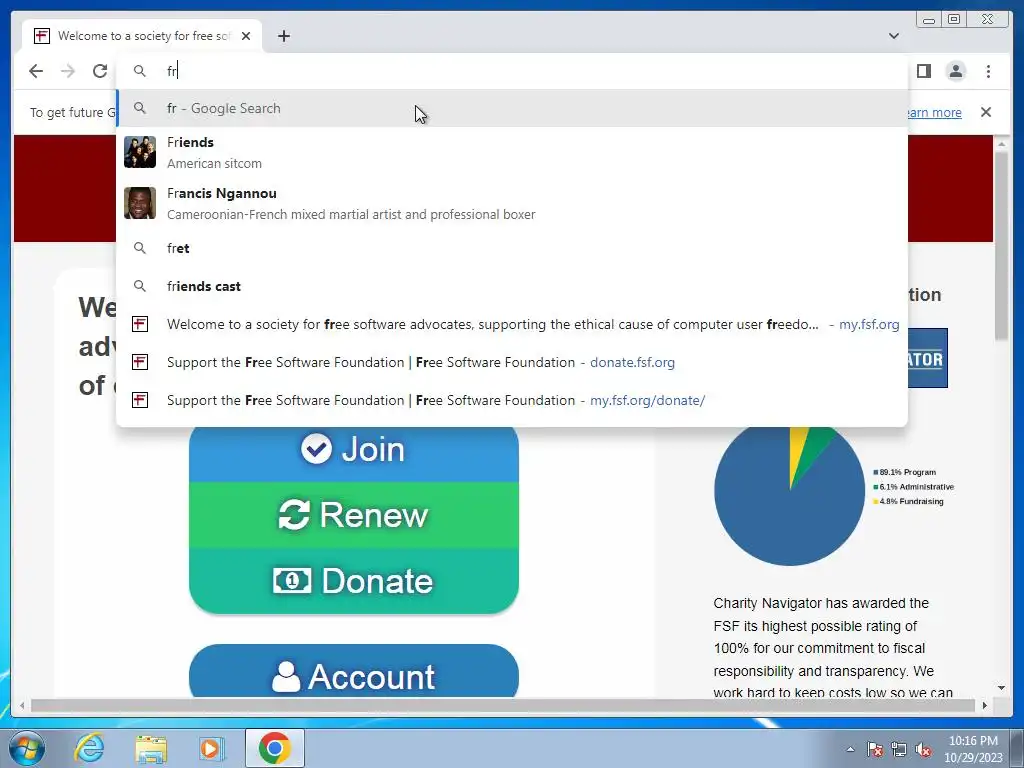
Task: Click the network tray icon
Action: coord(899,749)
